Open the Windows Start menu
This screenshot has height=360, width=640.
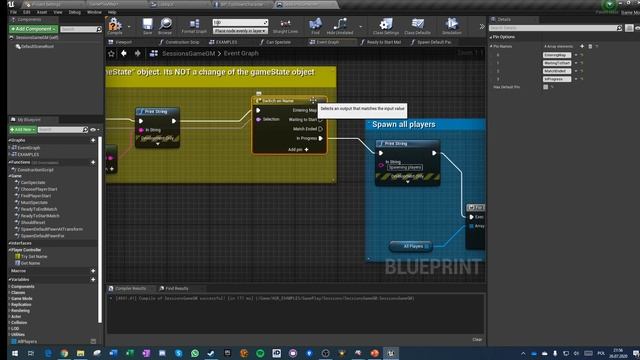pos(15,353)
